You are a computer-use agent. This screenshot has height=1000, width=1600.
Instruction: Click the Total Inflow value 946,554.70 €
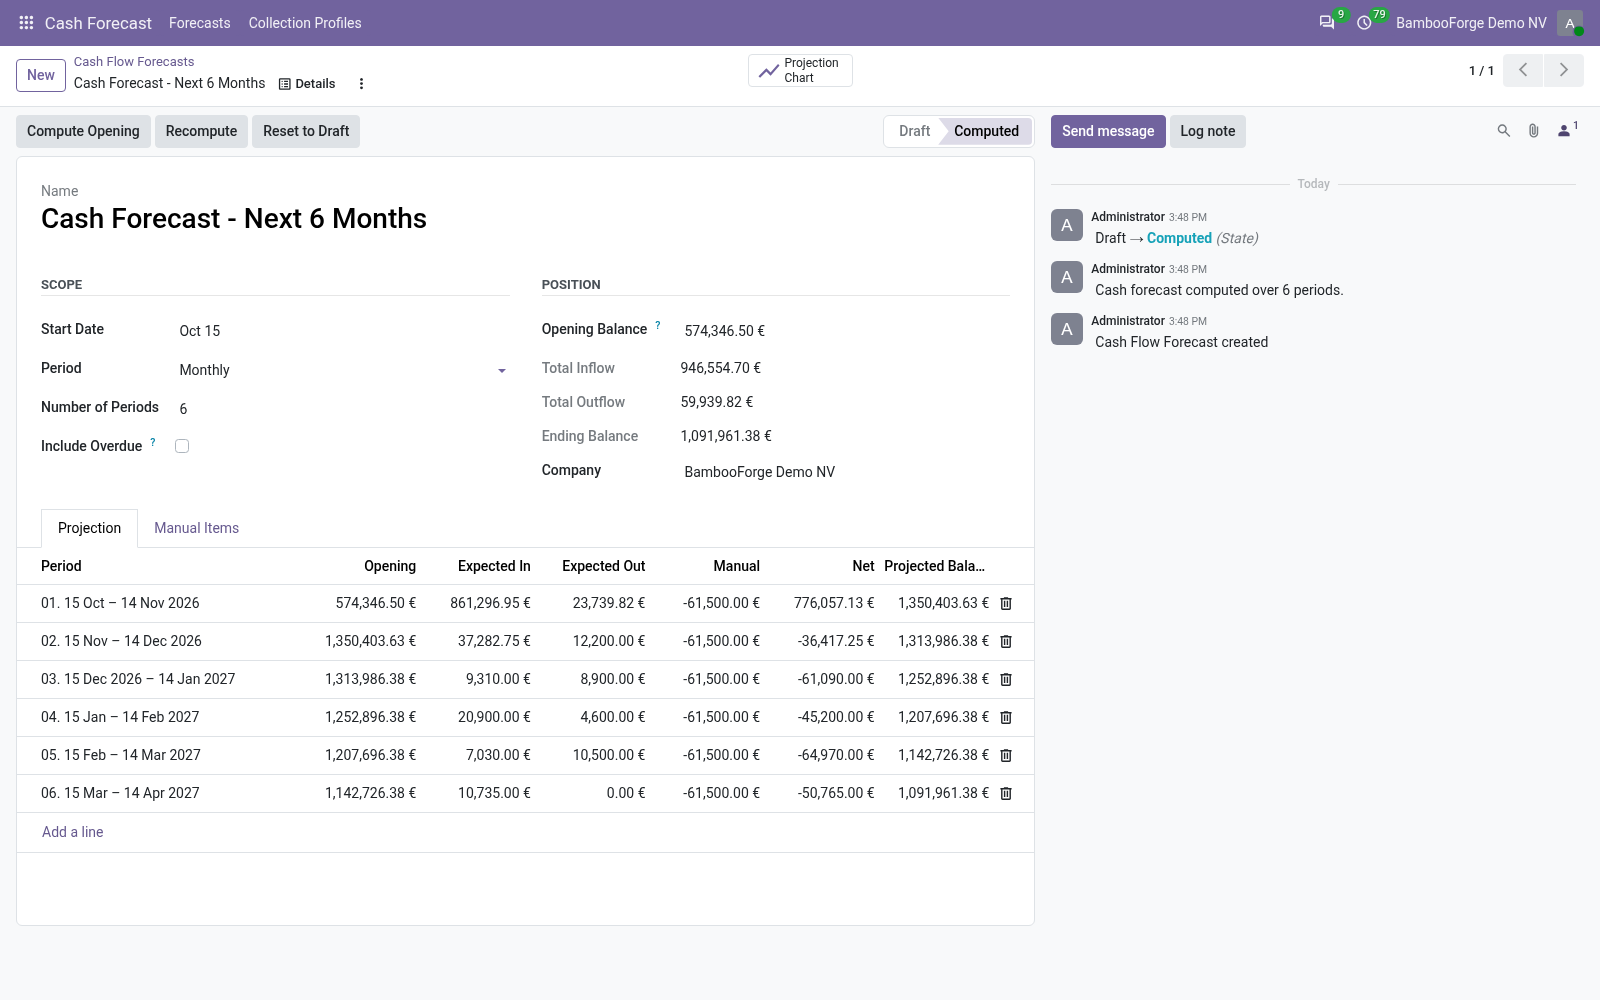pyautogui.click(x=720, y=368)
